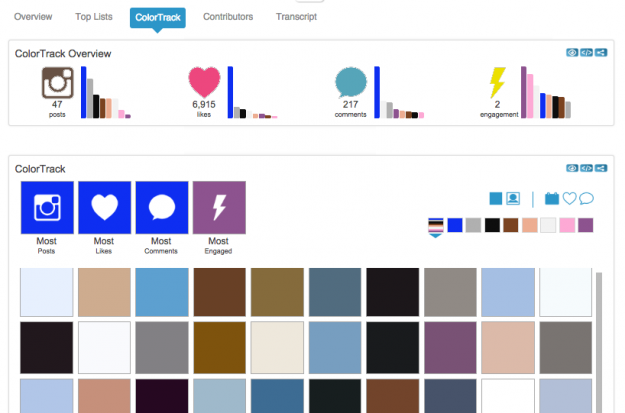
Task: Filter by the peach color swatch
Action: point(530,225)
